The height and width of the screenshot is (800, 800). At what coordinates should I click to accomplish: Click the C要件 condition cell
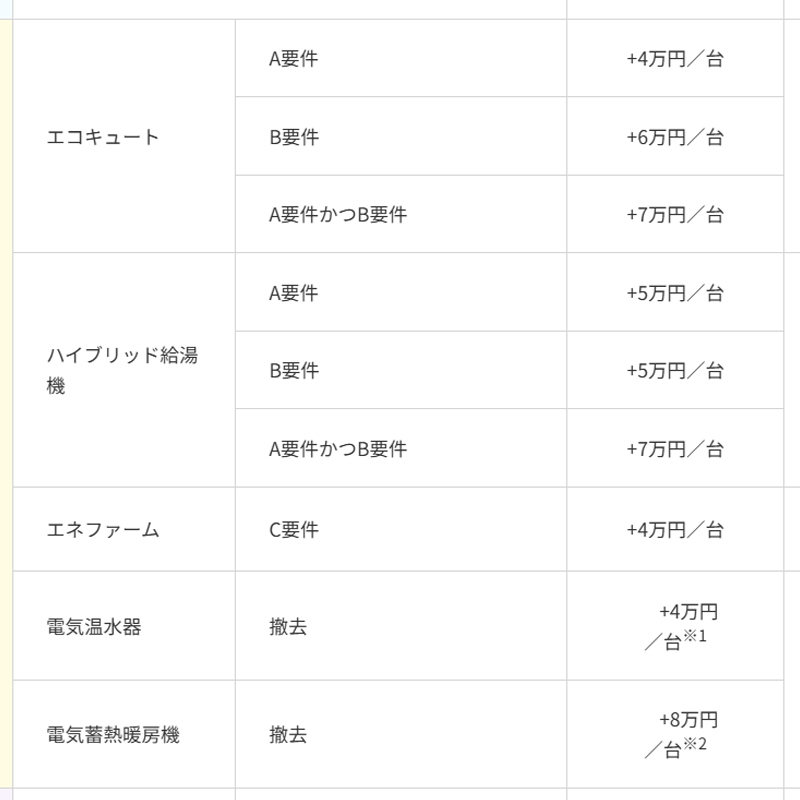pos(401,530)
